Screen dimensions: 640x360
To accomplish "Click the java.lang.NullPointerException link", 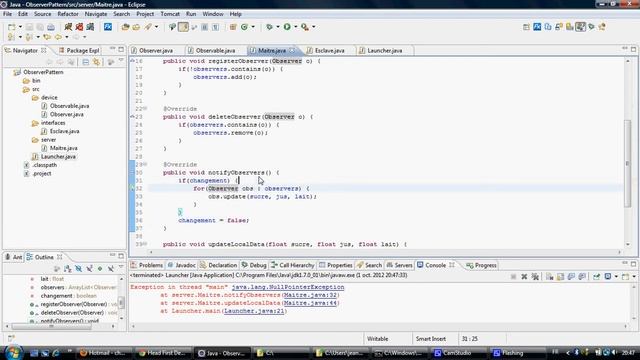I will point(288,287).
